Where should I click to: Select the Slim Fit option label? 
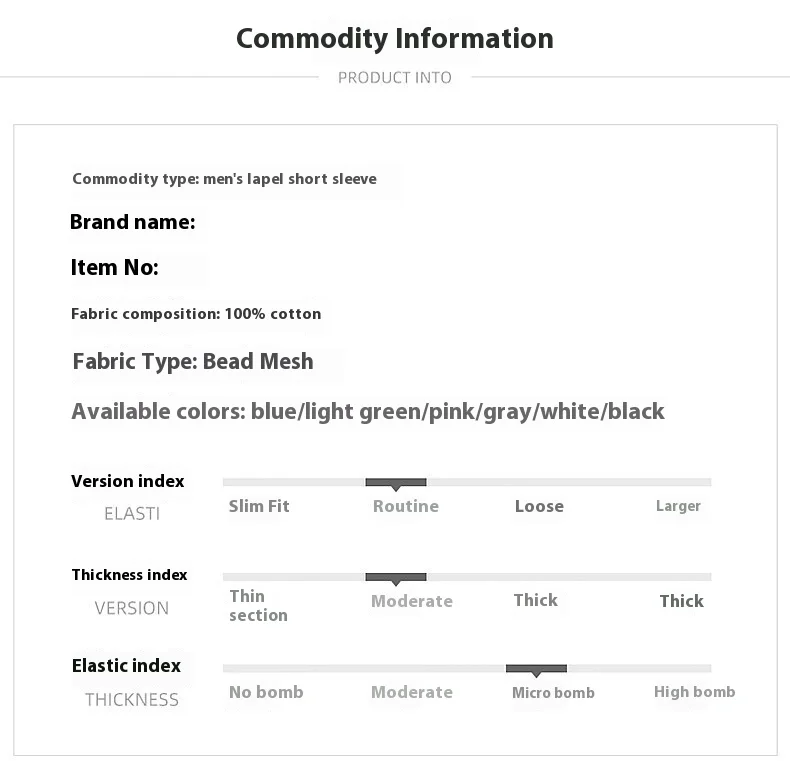pos(259,506)
